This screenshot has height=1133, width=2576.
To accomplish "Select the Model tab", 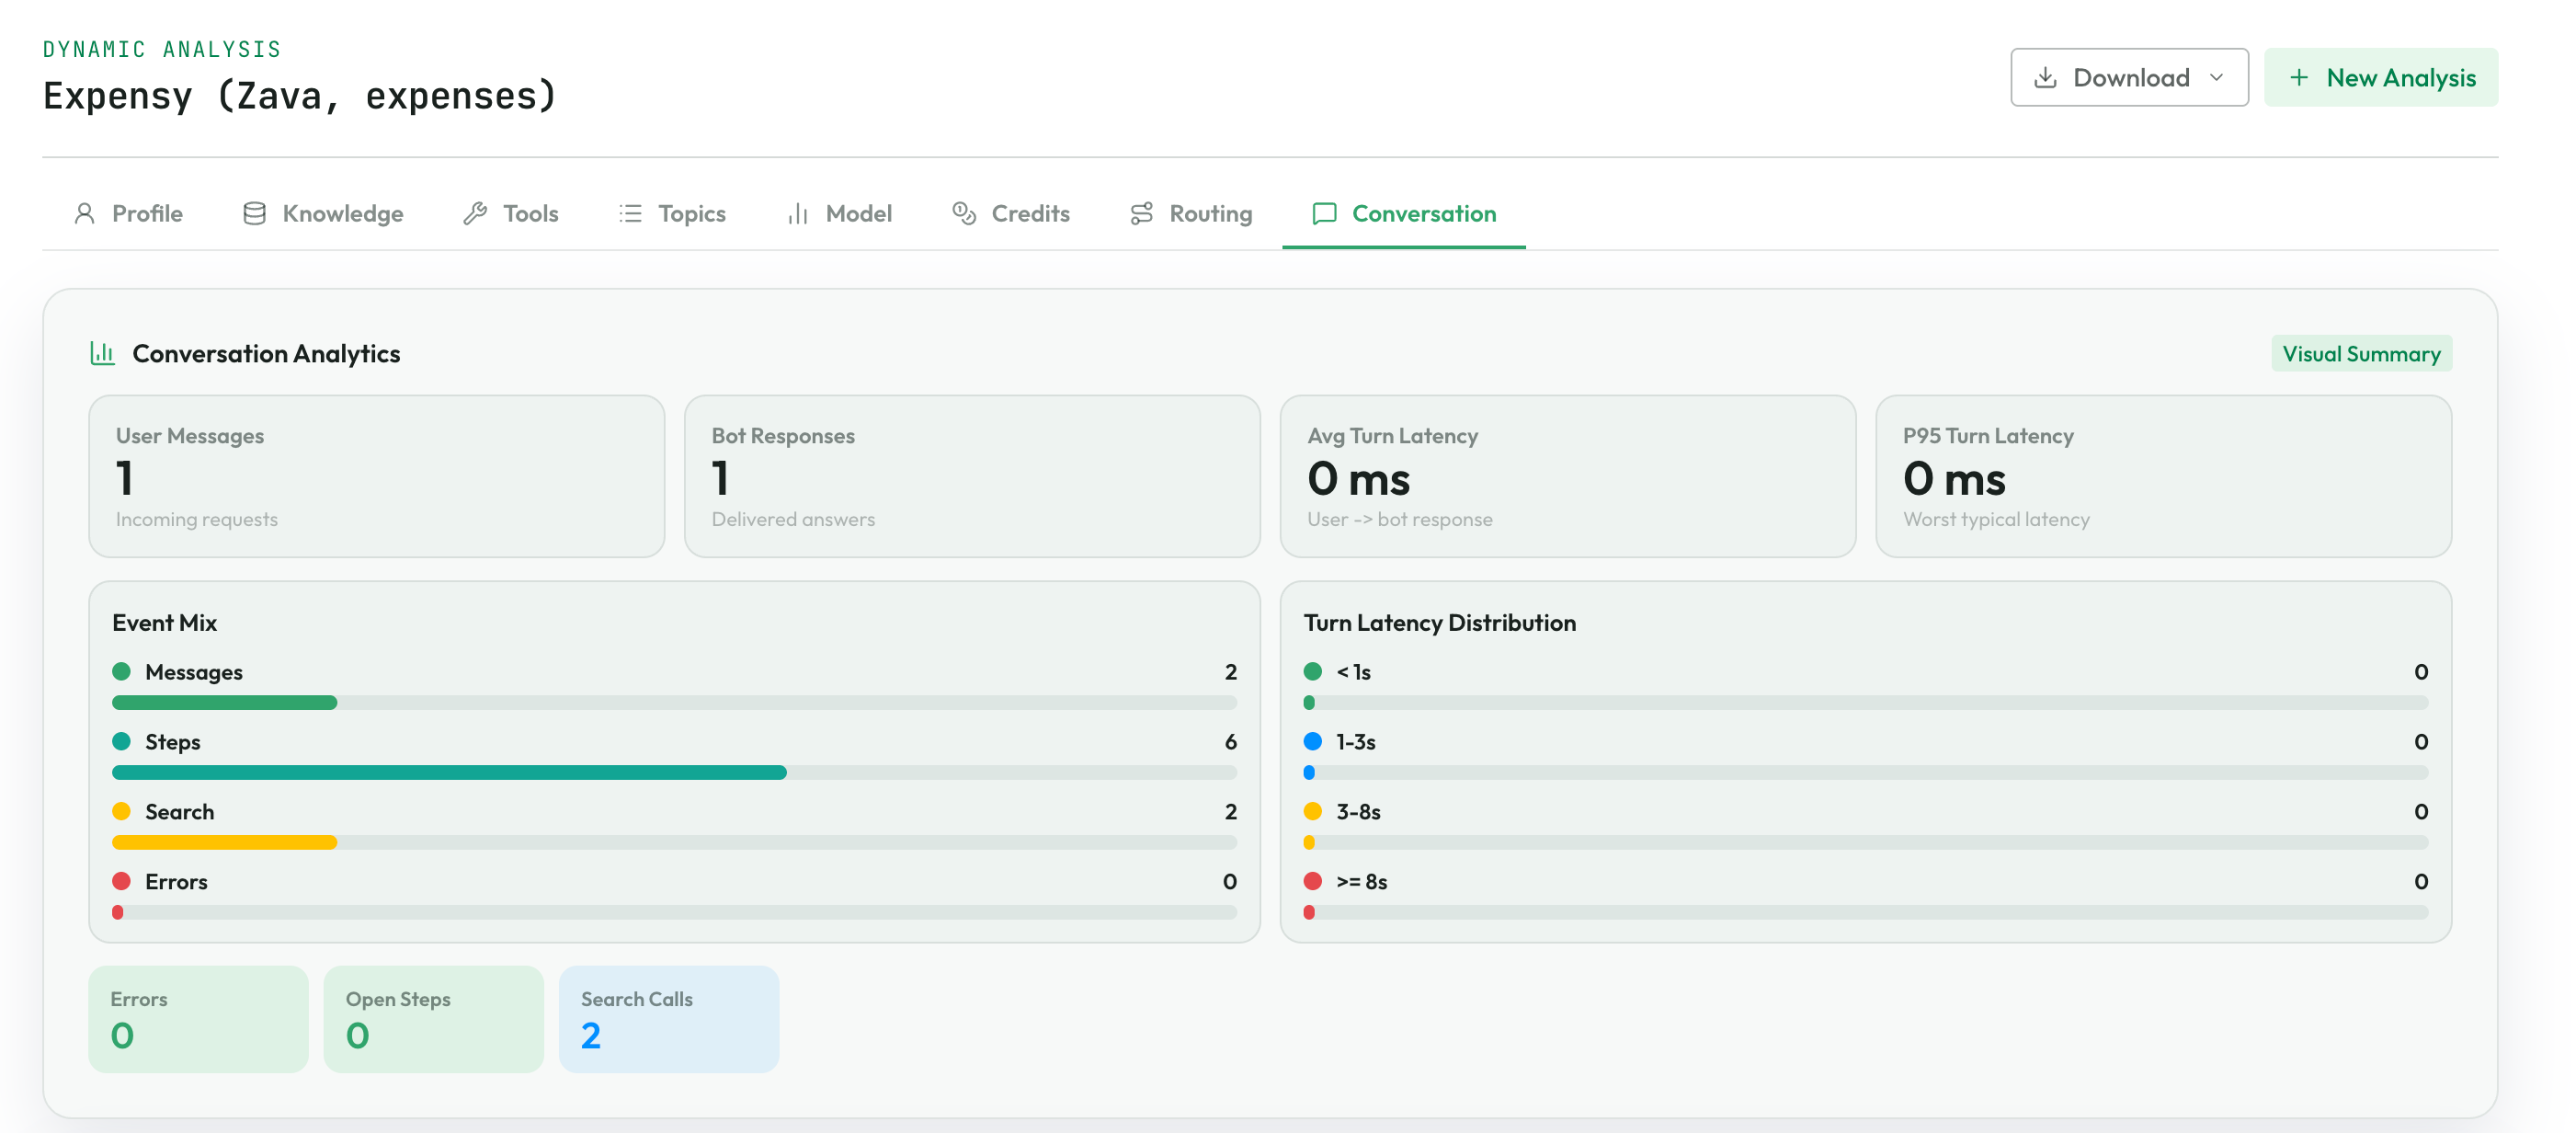I will (839, 213).
